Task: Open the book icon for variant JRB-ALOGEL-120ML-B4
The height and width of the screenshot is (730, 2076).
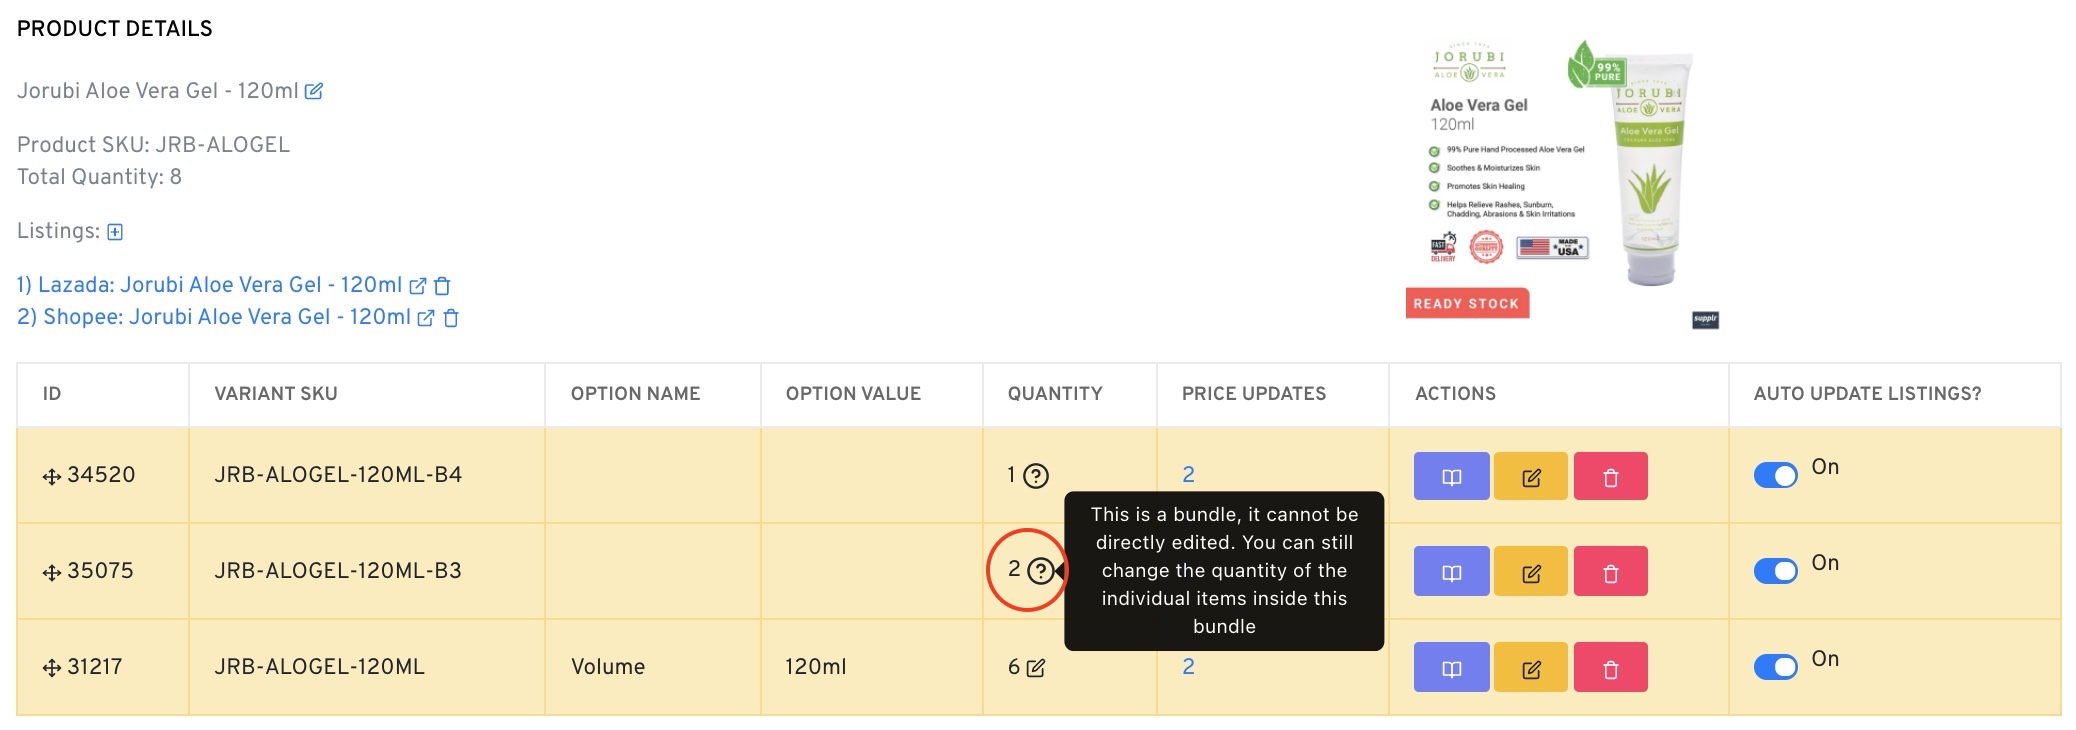Action: [1449, 477]
